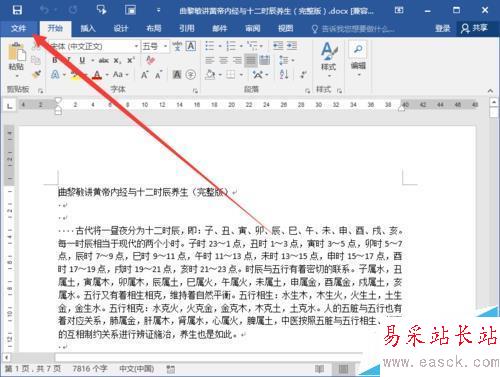This screenshot has height=377, width=500.
Task: Open the font color dropdown arrow
Action: coord(107,75)
